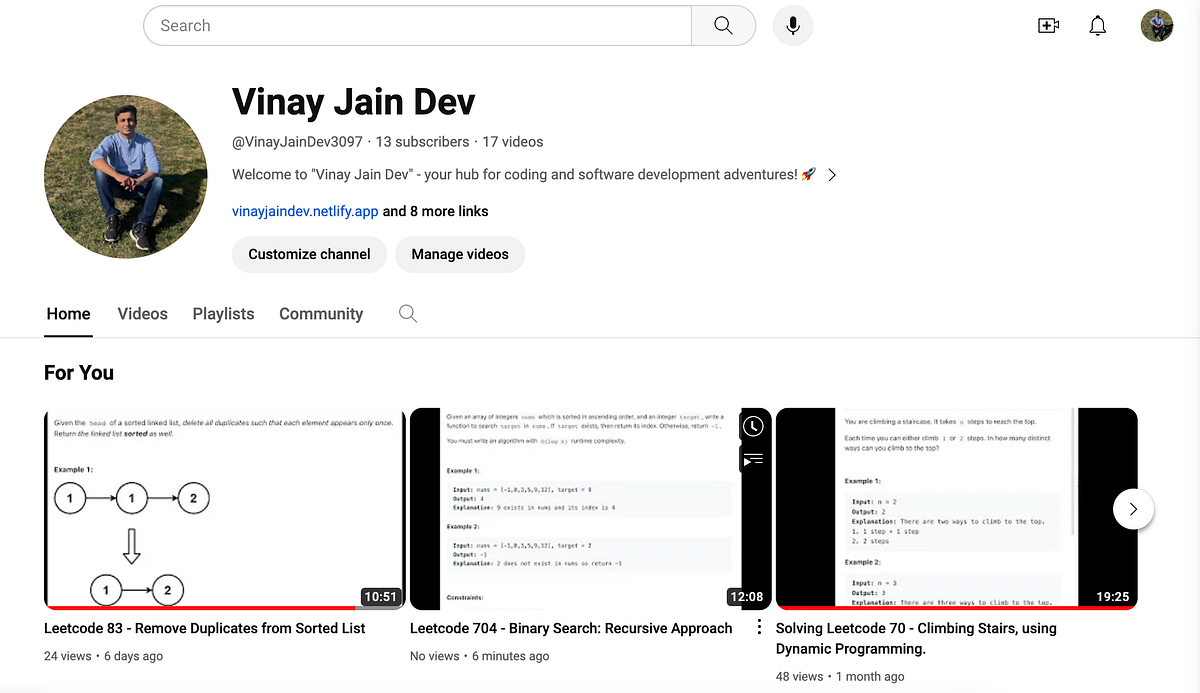This screenshot has width=1200, height=693.
Task: Play the Leetcode 704 Binary Search thumbnail
Action: coord(590,508)
